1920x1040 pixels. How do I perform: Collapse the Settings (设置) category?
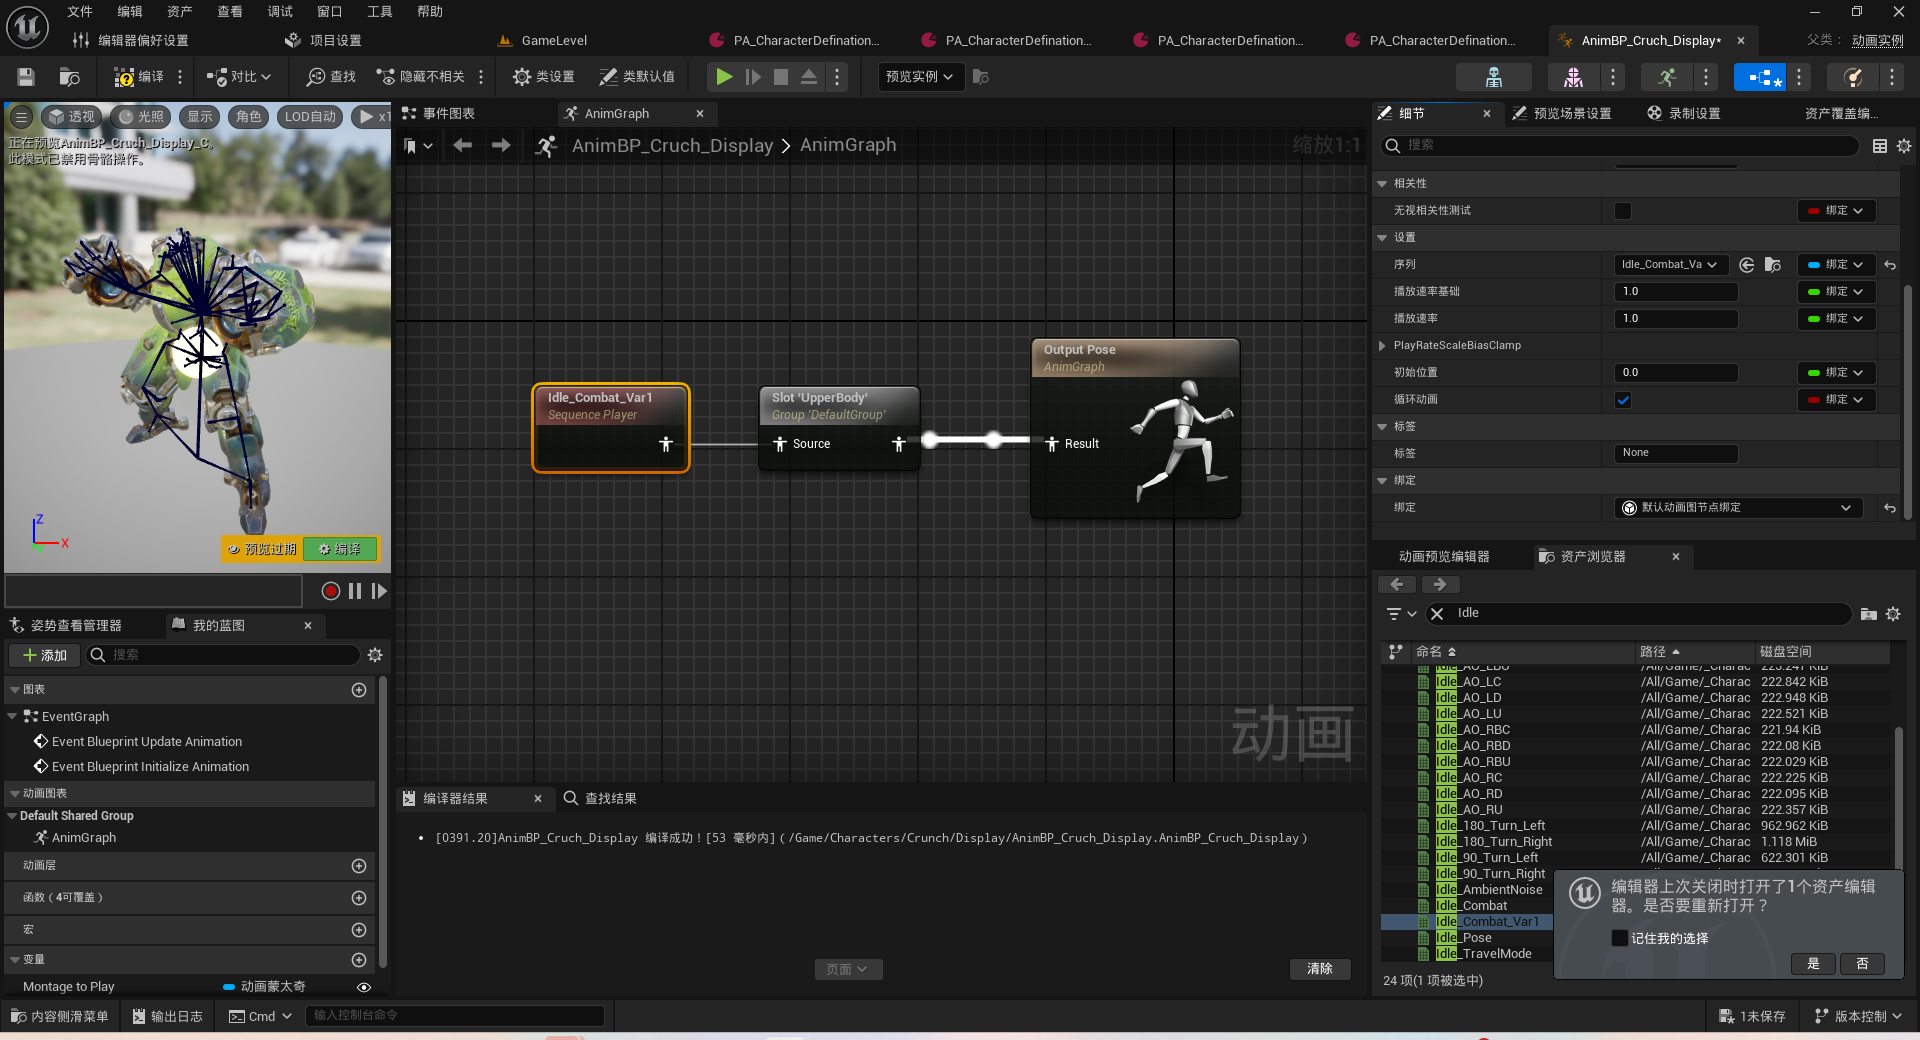point(1382,238)
